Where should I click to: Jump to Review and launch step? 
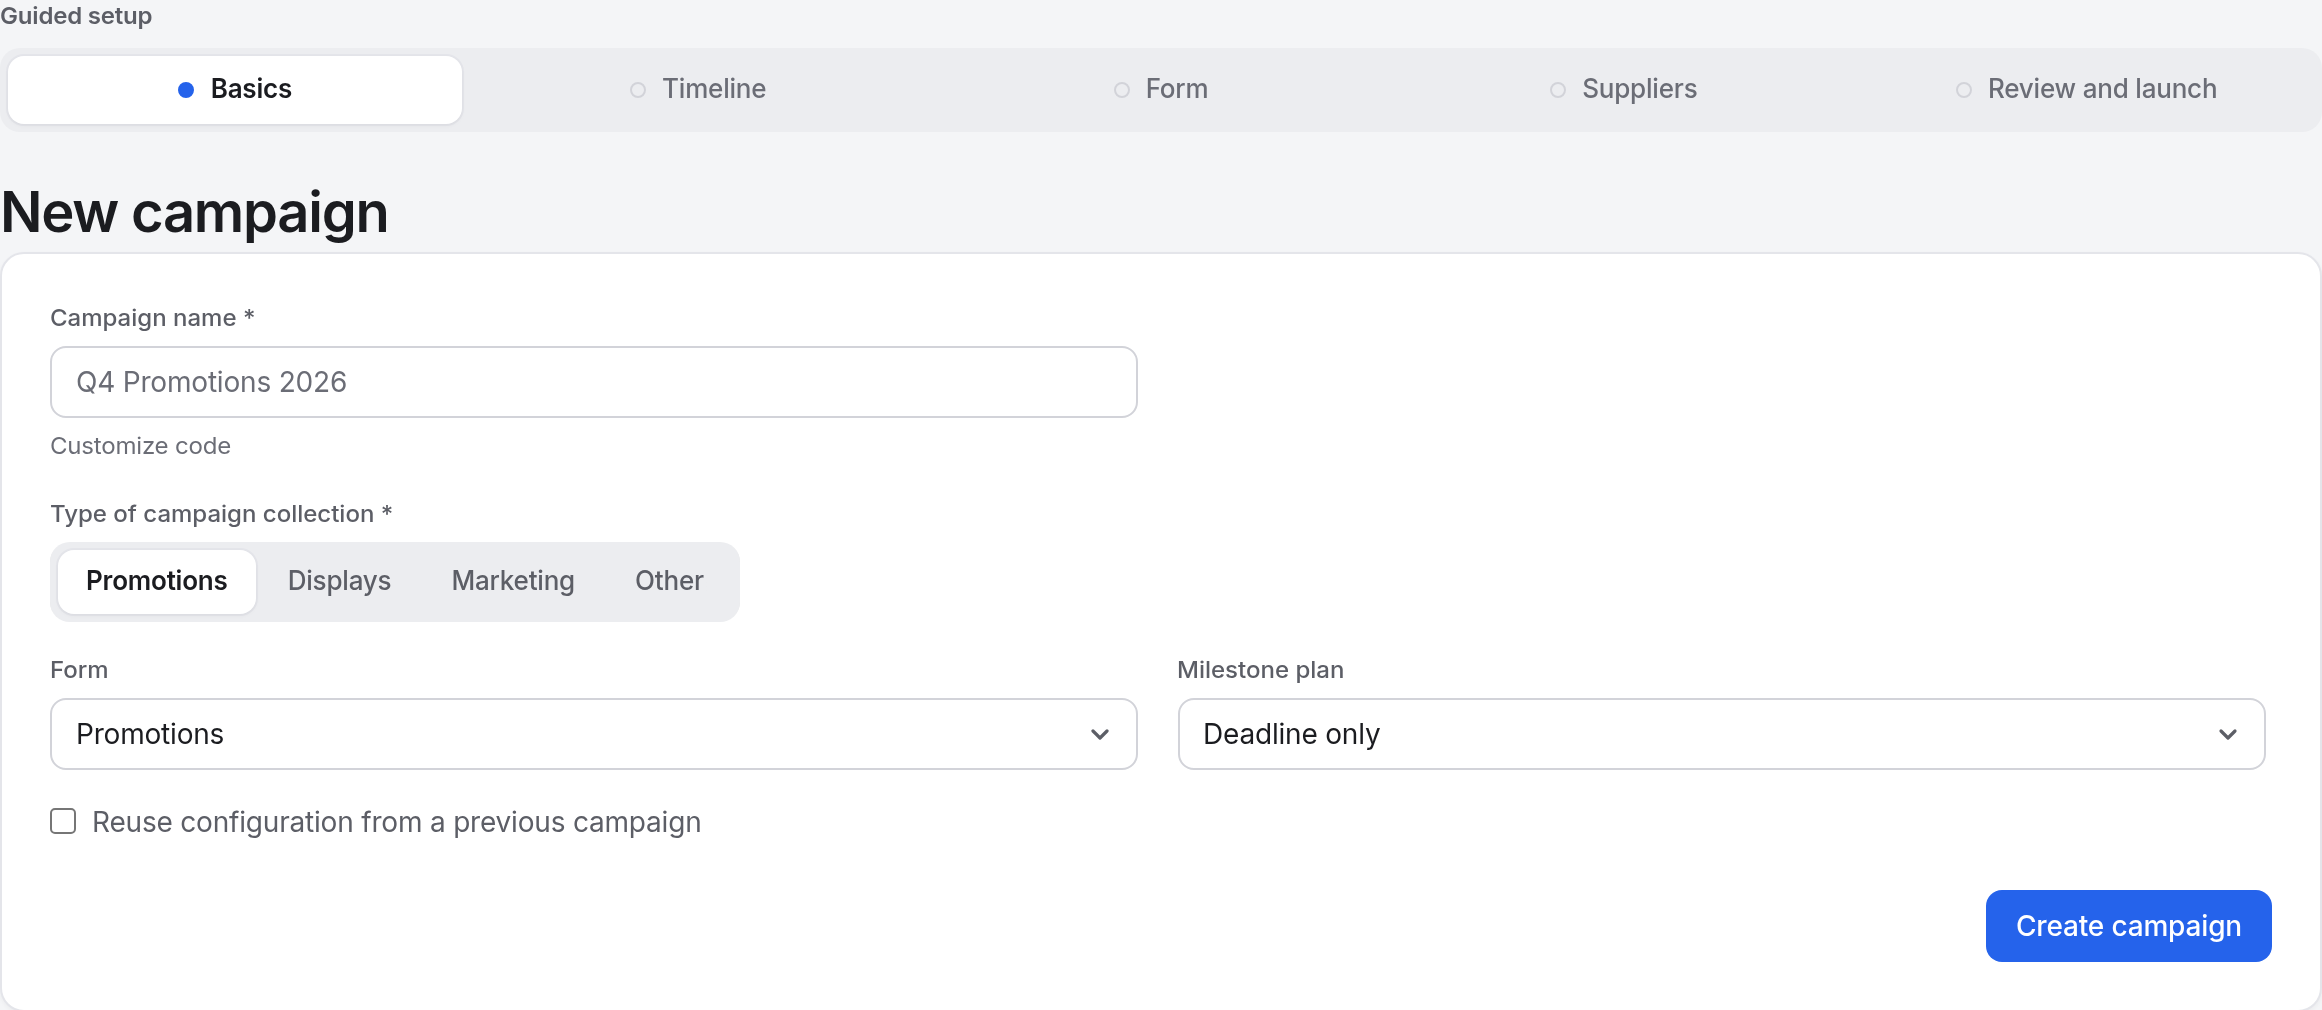coord(2086,90)
